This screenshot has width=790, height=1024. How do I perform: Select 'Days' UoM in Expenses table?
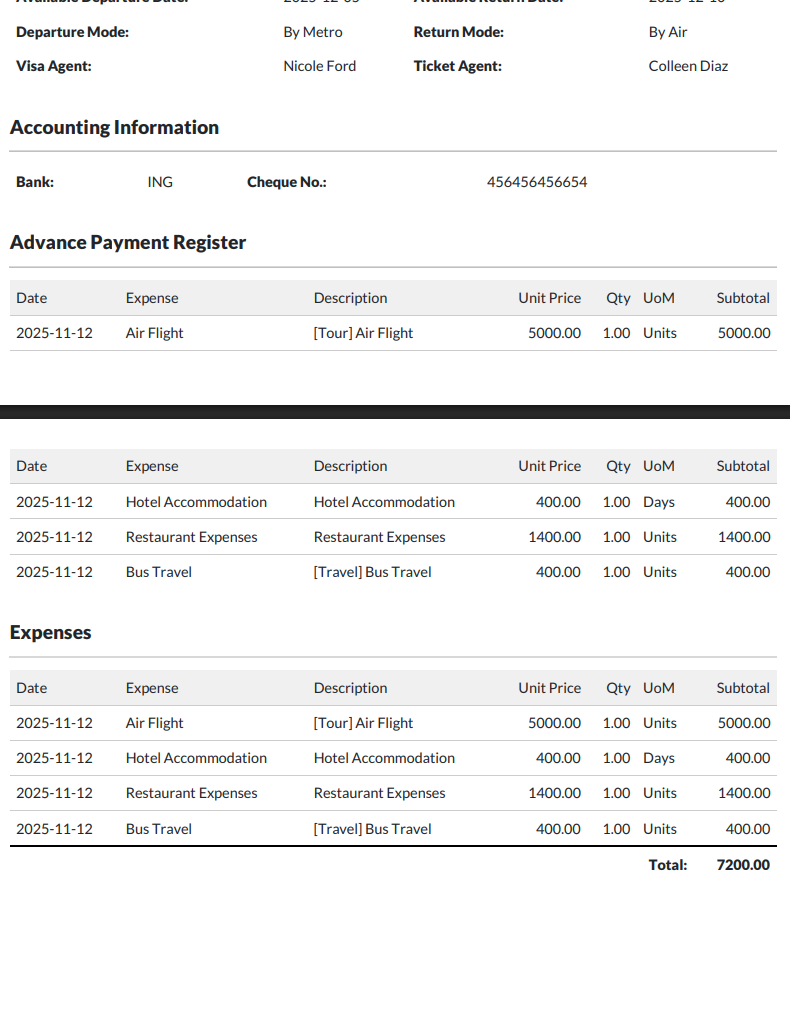point(659,758)
